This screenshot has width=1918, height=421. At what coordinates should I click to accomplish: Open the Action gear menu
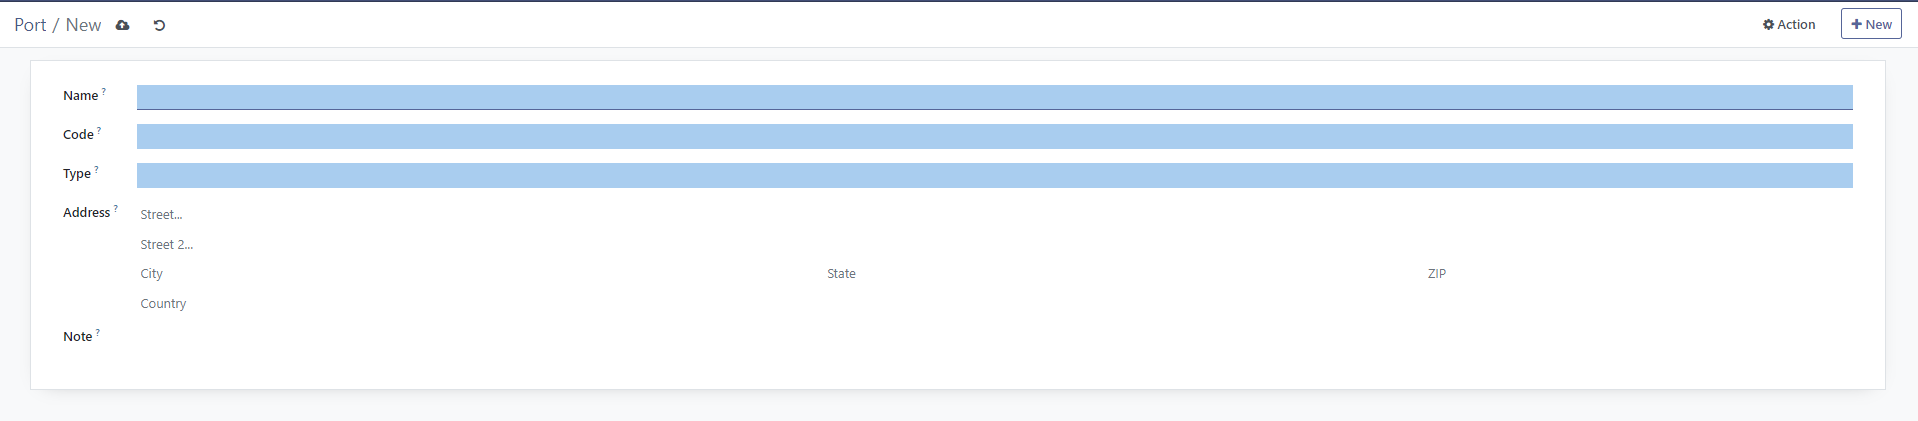click(x=1788, y=25)
